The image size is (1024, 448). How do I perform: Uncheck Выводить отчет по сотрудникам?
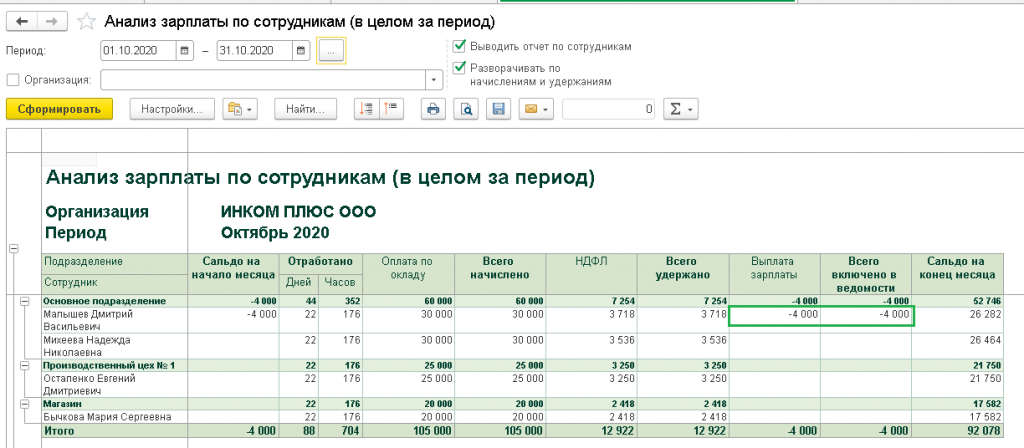tap(460, 46)
